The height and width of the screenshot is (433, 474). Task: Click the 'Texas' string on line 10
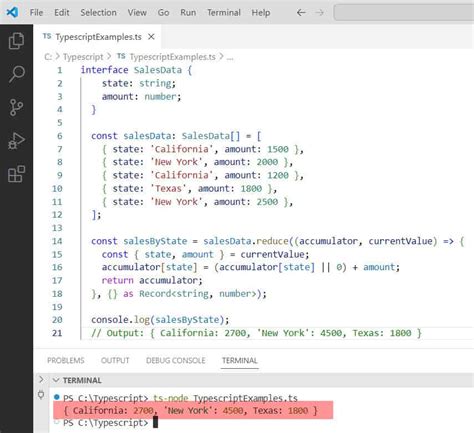pyautogui.click(x=168, y=189)
